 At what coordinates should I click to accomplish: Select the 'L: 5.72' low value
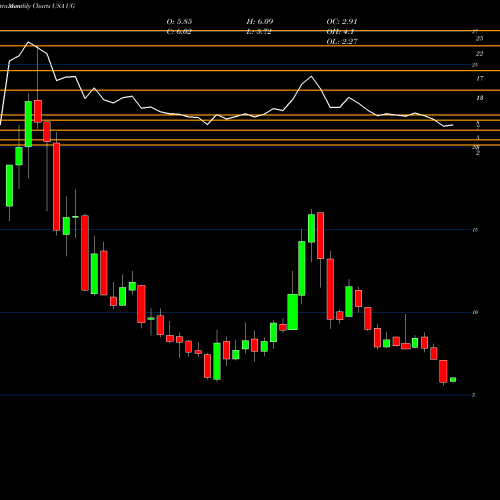(259, 32)
